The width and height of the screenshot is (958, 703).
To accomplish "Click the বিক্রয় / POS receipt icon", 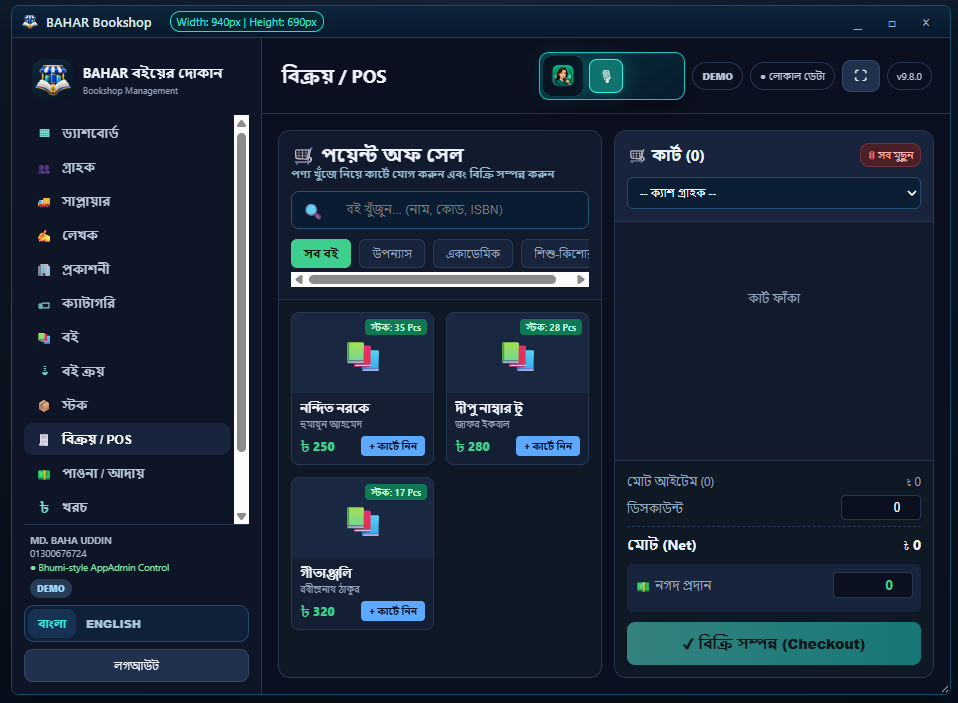I will click(44, 440).
